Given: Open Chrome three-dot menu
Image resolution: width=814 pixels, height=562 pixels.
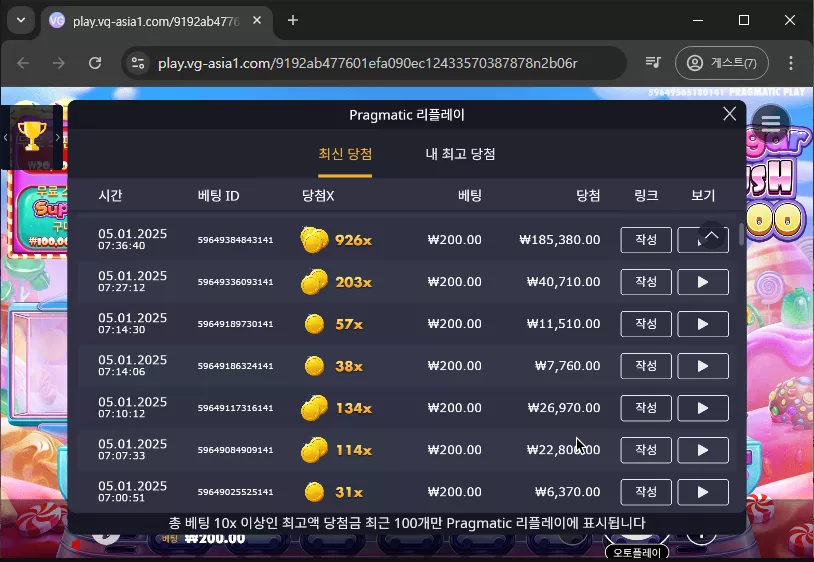Looking at the screenshot, I should pos(791,63).
